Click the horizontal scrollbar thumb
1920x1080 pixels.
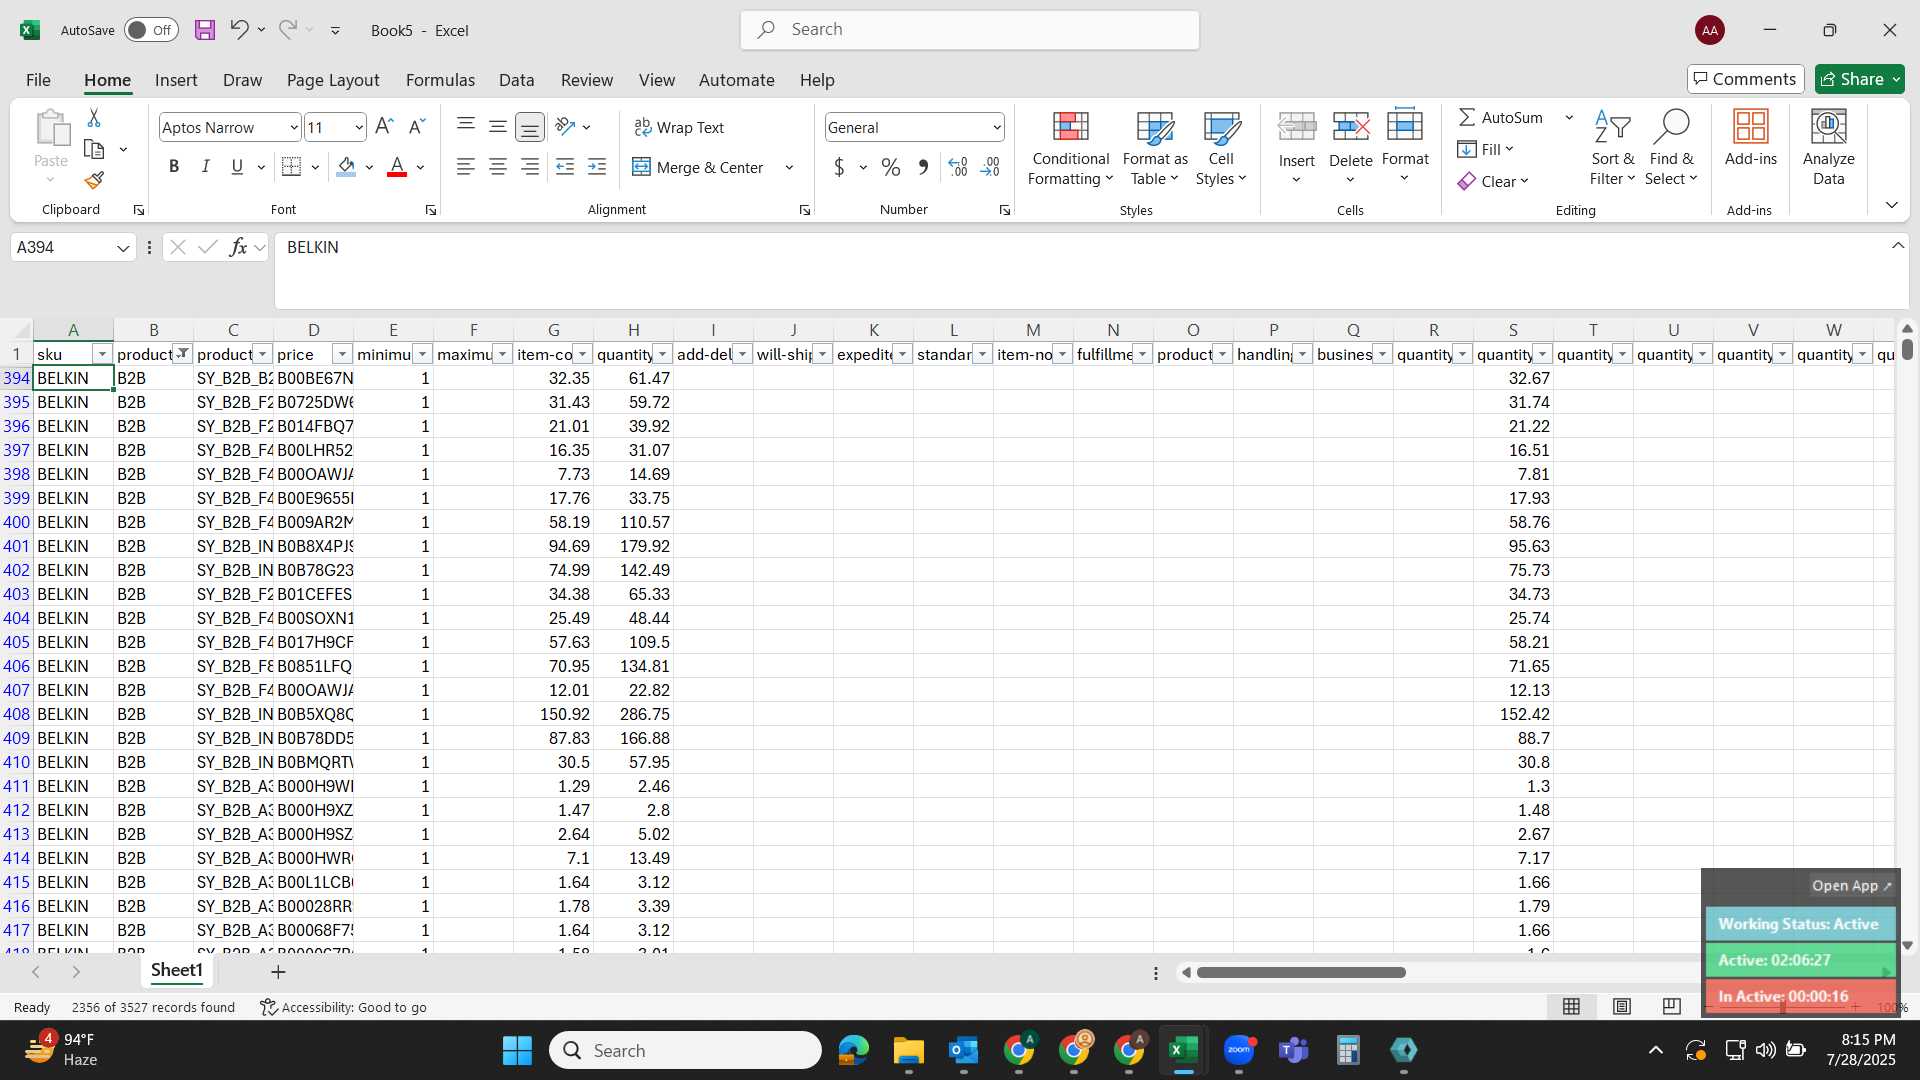point(1301,972)
